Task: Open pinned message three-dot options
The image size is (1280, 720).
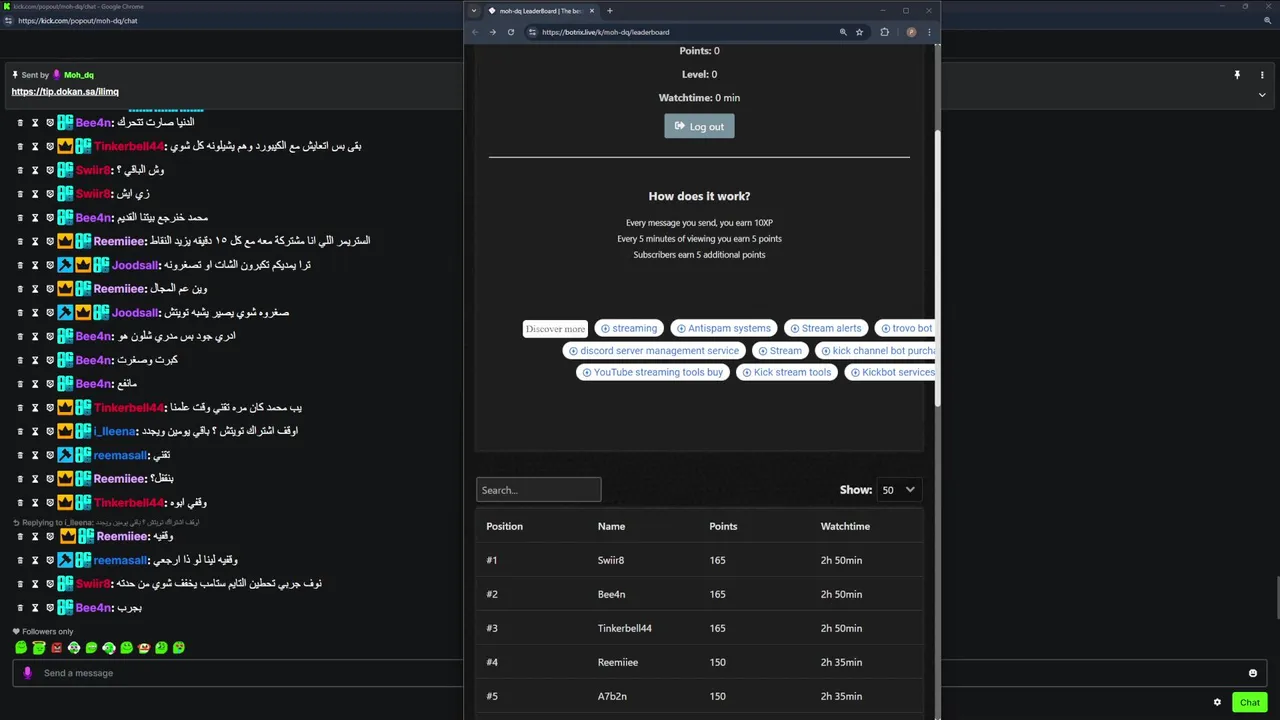Action: pyautogui.click(x=1262, y=75)
